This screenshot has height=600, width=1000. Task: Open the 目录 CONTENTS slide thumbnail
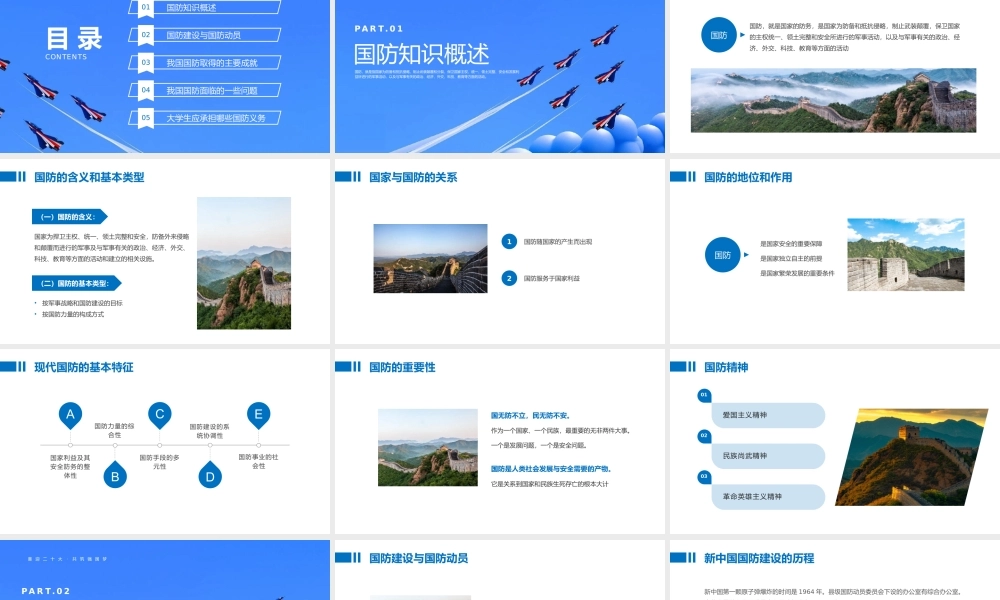click(x=165, y=76)
